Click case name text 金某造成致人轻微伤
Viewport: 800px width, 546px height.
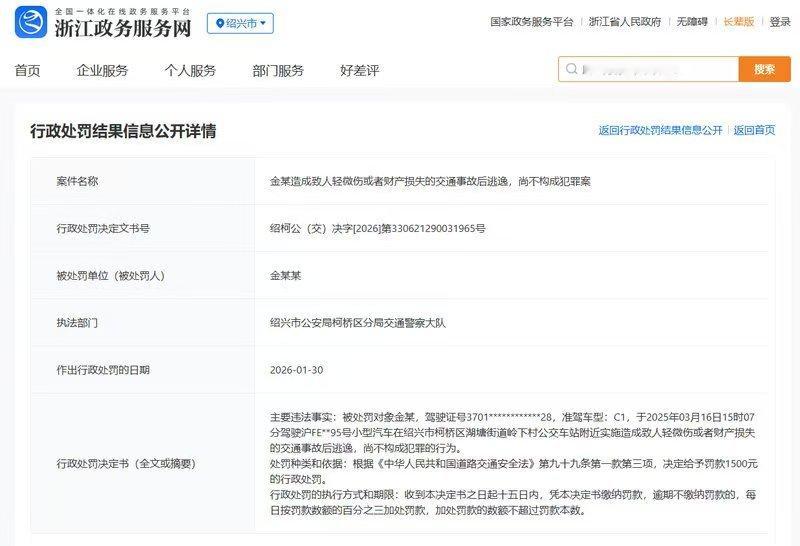point(430,181)
